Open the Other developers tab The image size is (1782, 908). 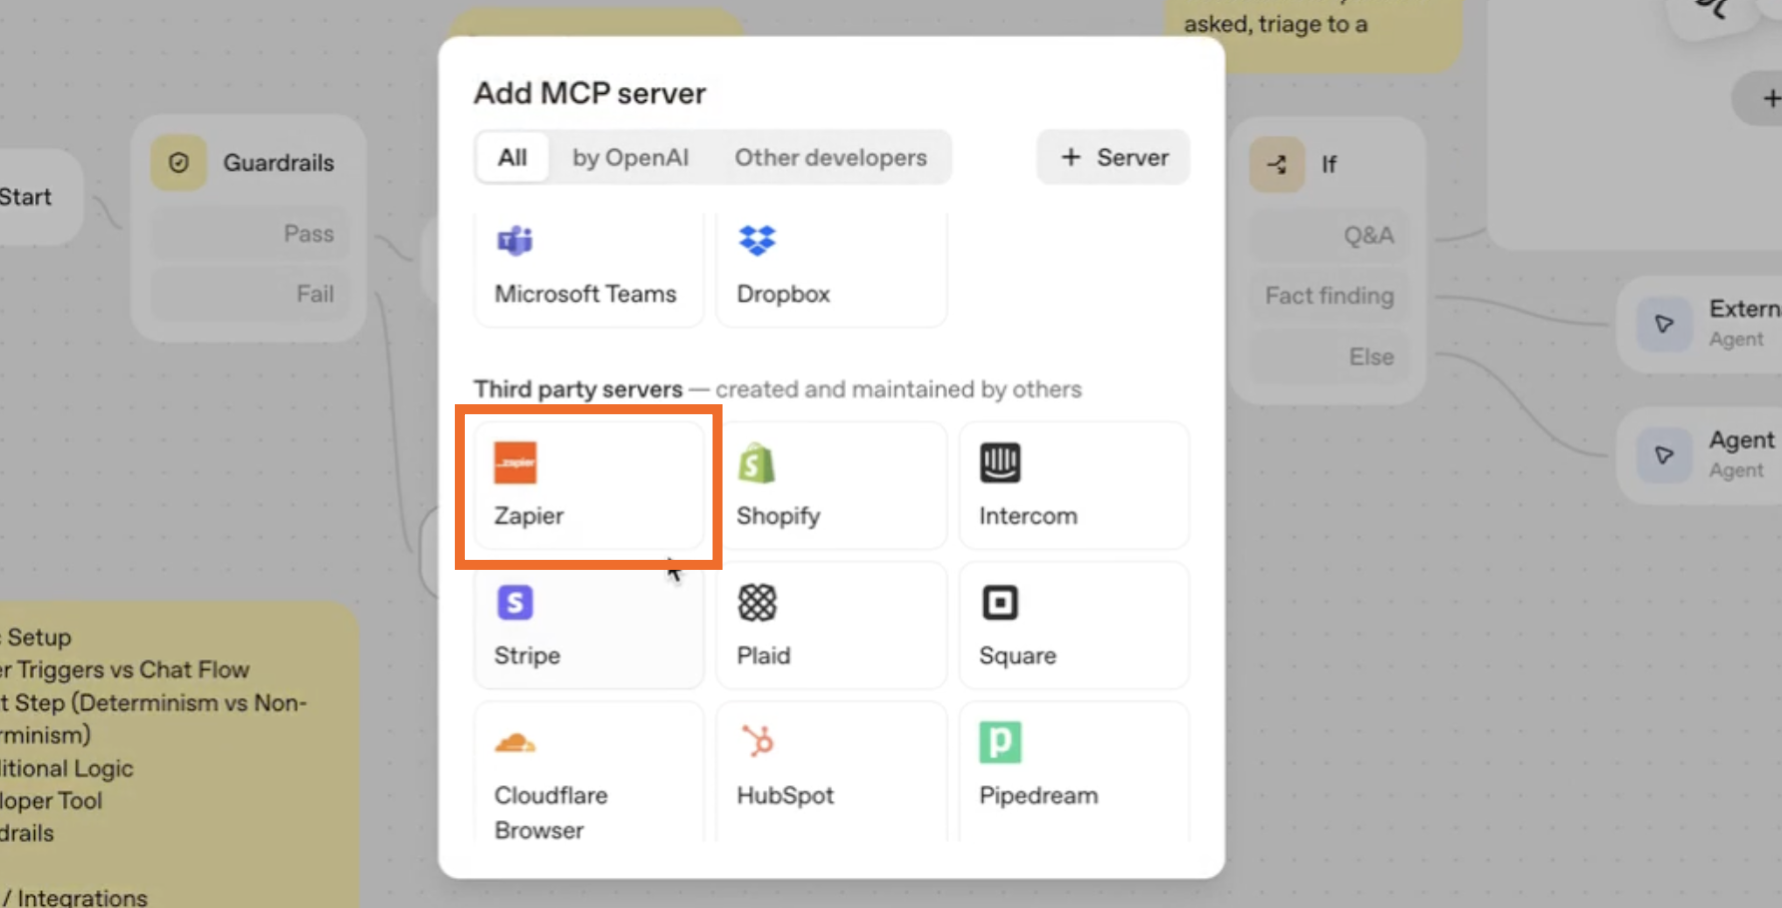pyautogui.click(x=831, y=157)
